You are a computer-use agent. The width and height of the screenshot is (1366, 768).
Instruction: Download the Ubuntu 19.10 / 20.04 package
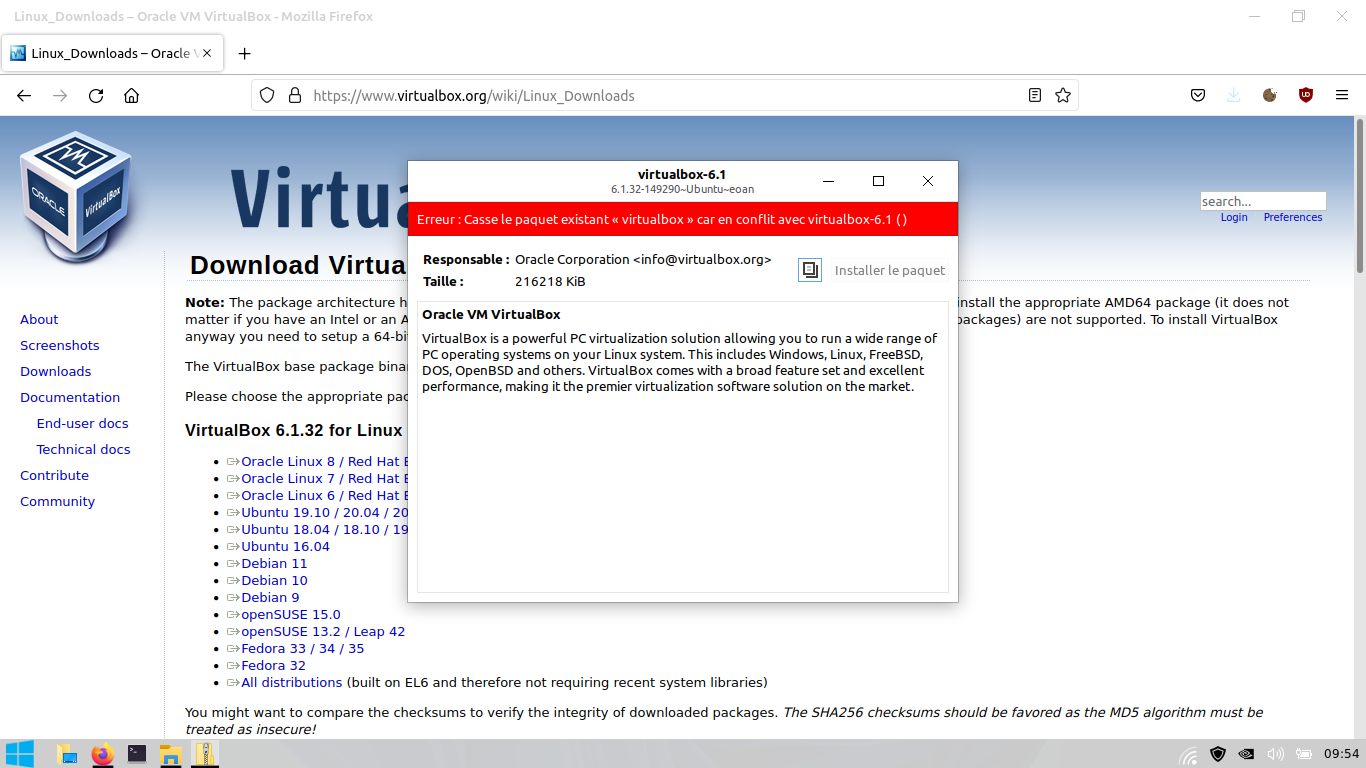(x=317, y=512)
